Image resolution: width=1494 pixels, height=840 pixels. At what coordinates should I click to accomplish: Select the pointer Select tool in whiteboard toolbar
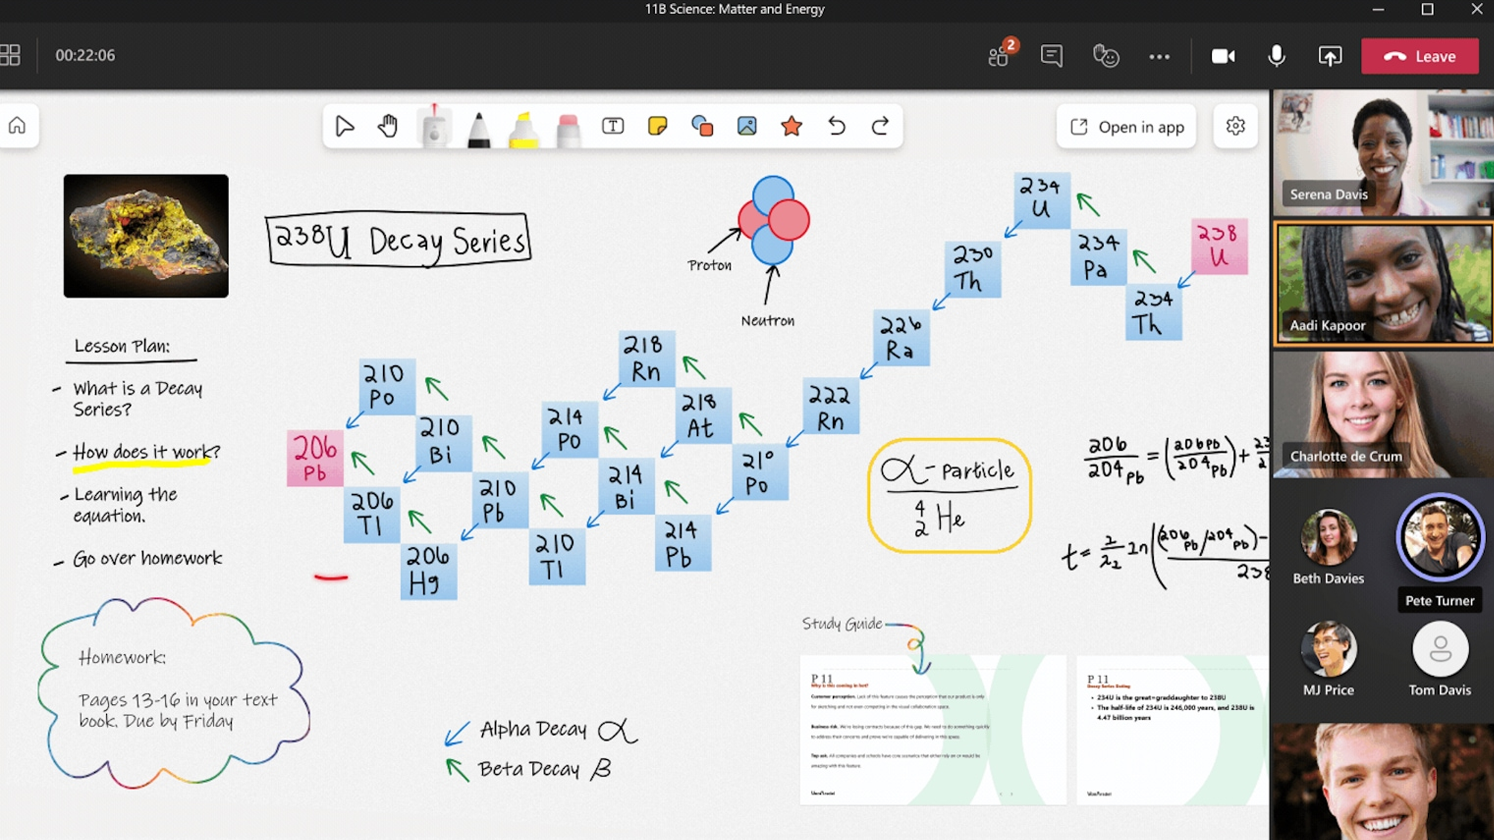pyautogui.click(x=345, y=127)
